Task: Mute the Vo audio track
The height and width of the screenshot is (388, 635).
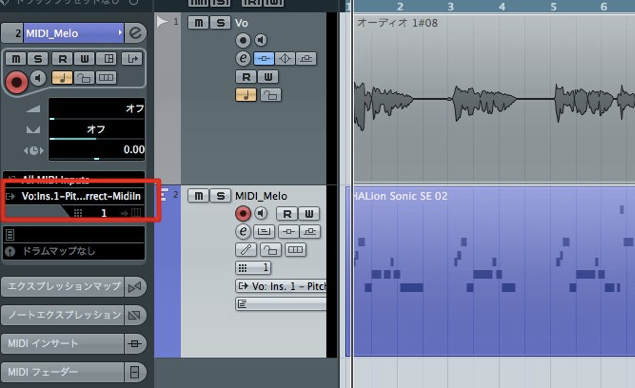Action: click(x=198, y=23)
